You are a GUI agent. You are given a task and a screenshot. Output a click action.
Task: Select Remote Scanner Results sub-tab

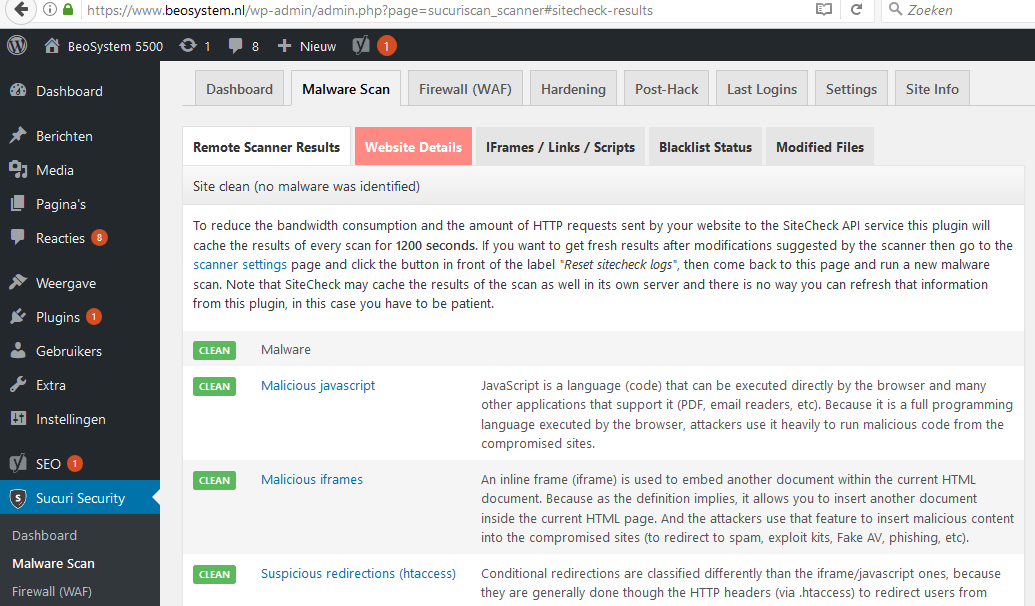(266, 147)
